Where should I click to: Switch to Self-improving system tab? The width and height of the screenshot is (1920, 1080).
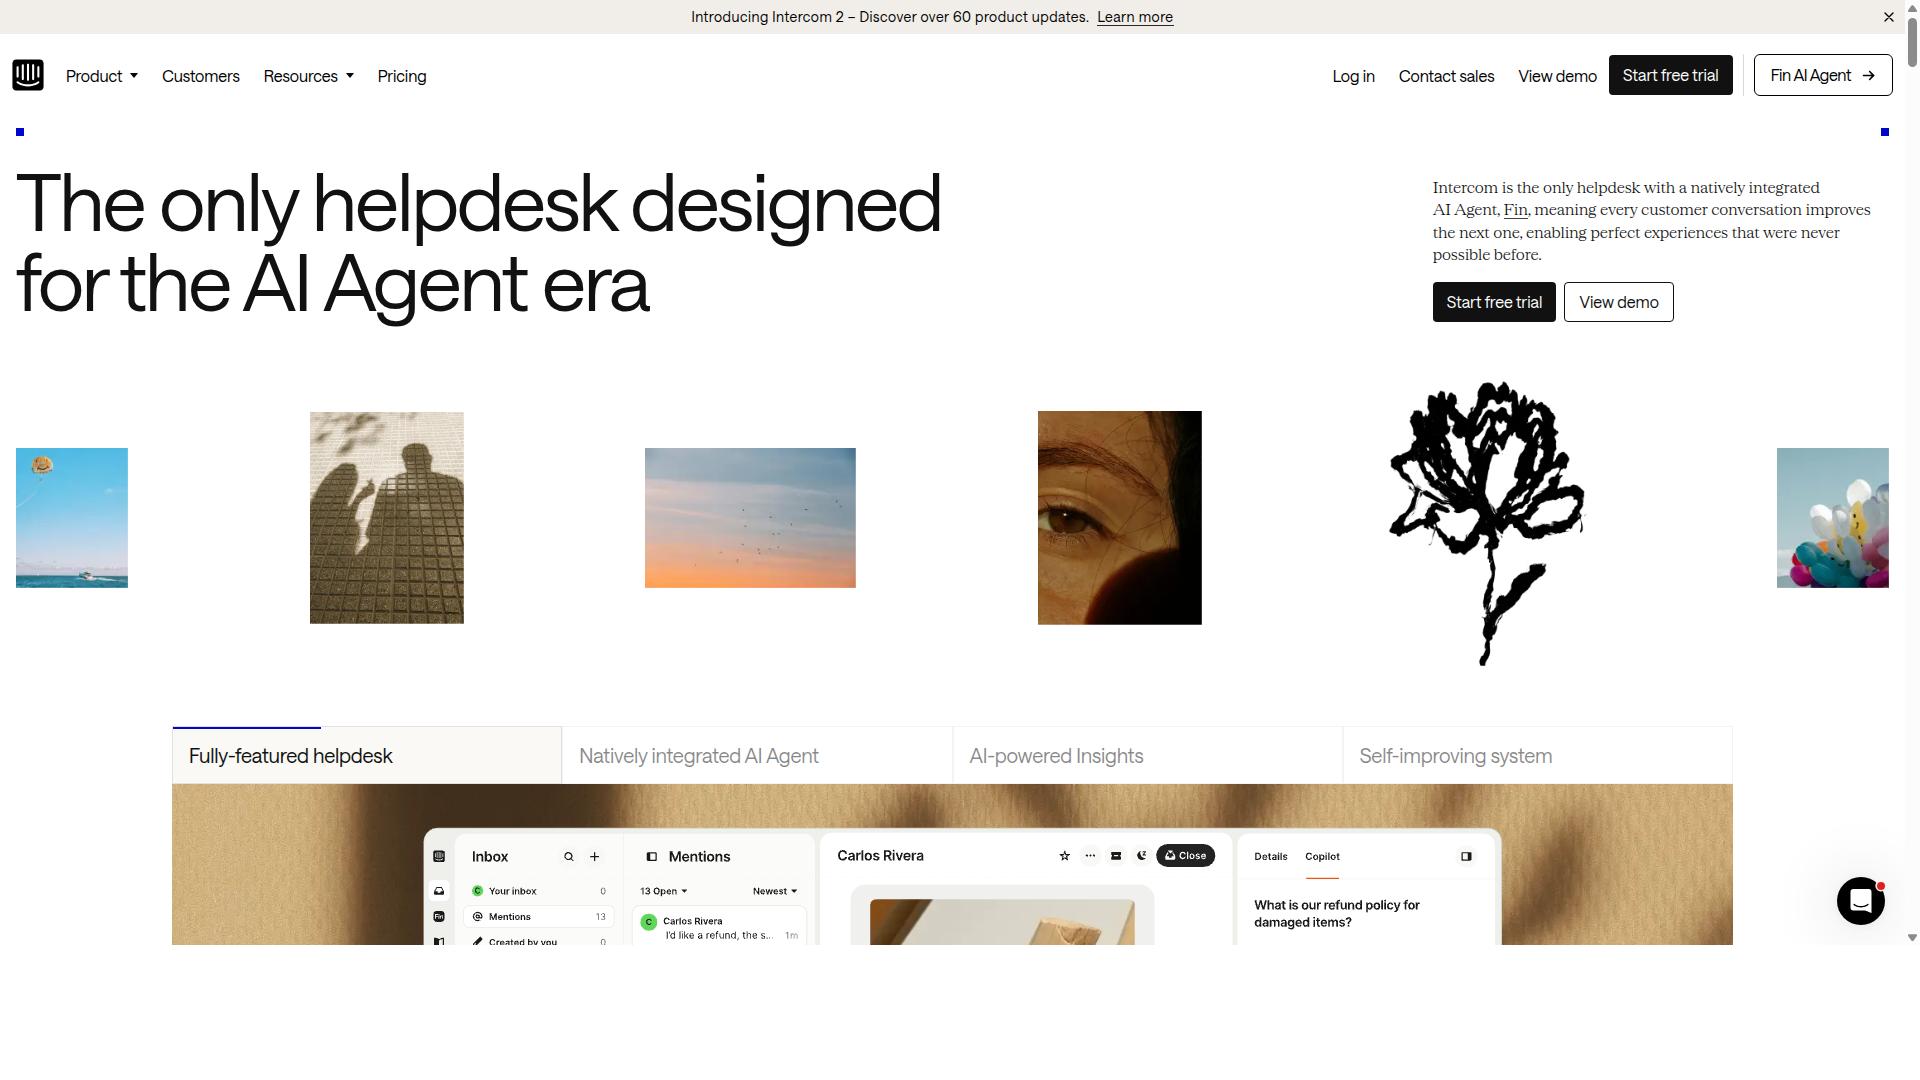[1537, 756]
